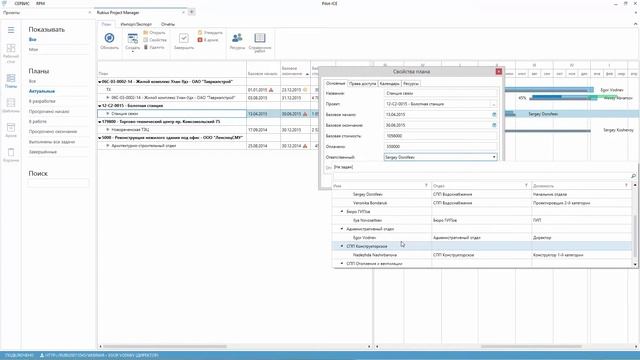Open Рабочий стол in left sidebar
The width and height of the screenshot is (640, 360).
click(x=11, y=53)
